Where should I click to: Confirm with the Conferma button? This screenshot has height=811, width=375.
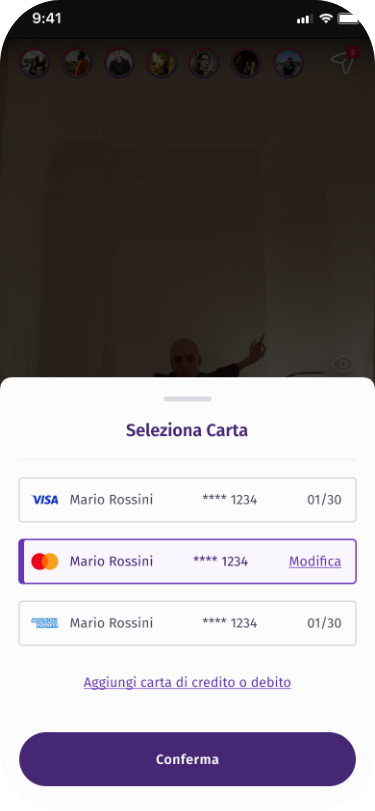coord(187,759)
